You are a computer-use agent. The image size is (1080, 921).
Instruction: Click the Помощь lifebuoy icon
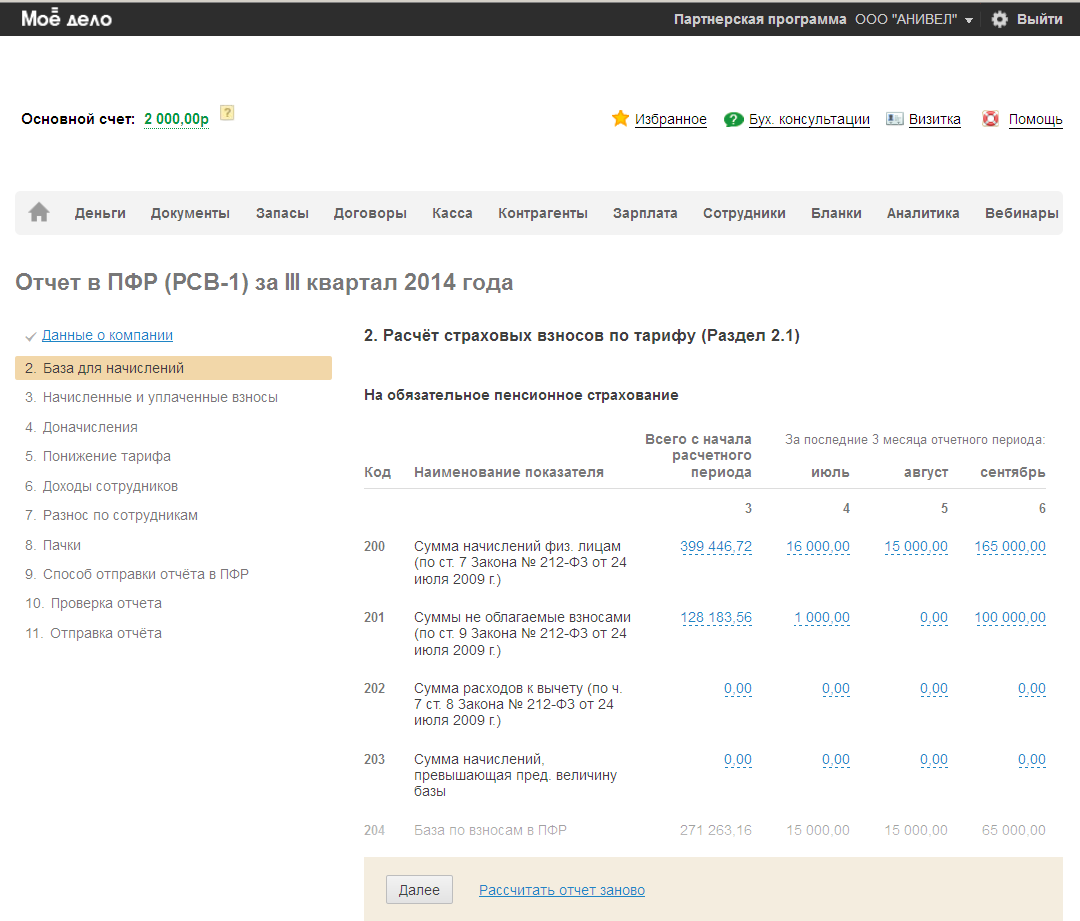pyautogui.click(x=991, y=119)
